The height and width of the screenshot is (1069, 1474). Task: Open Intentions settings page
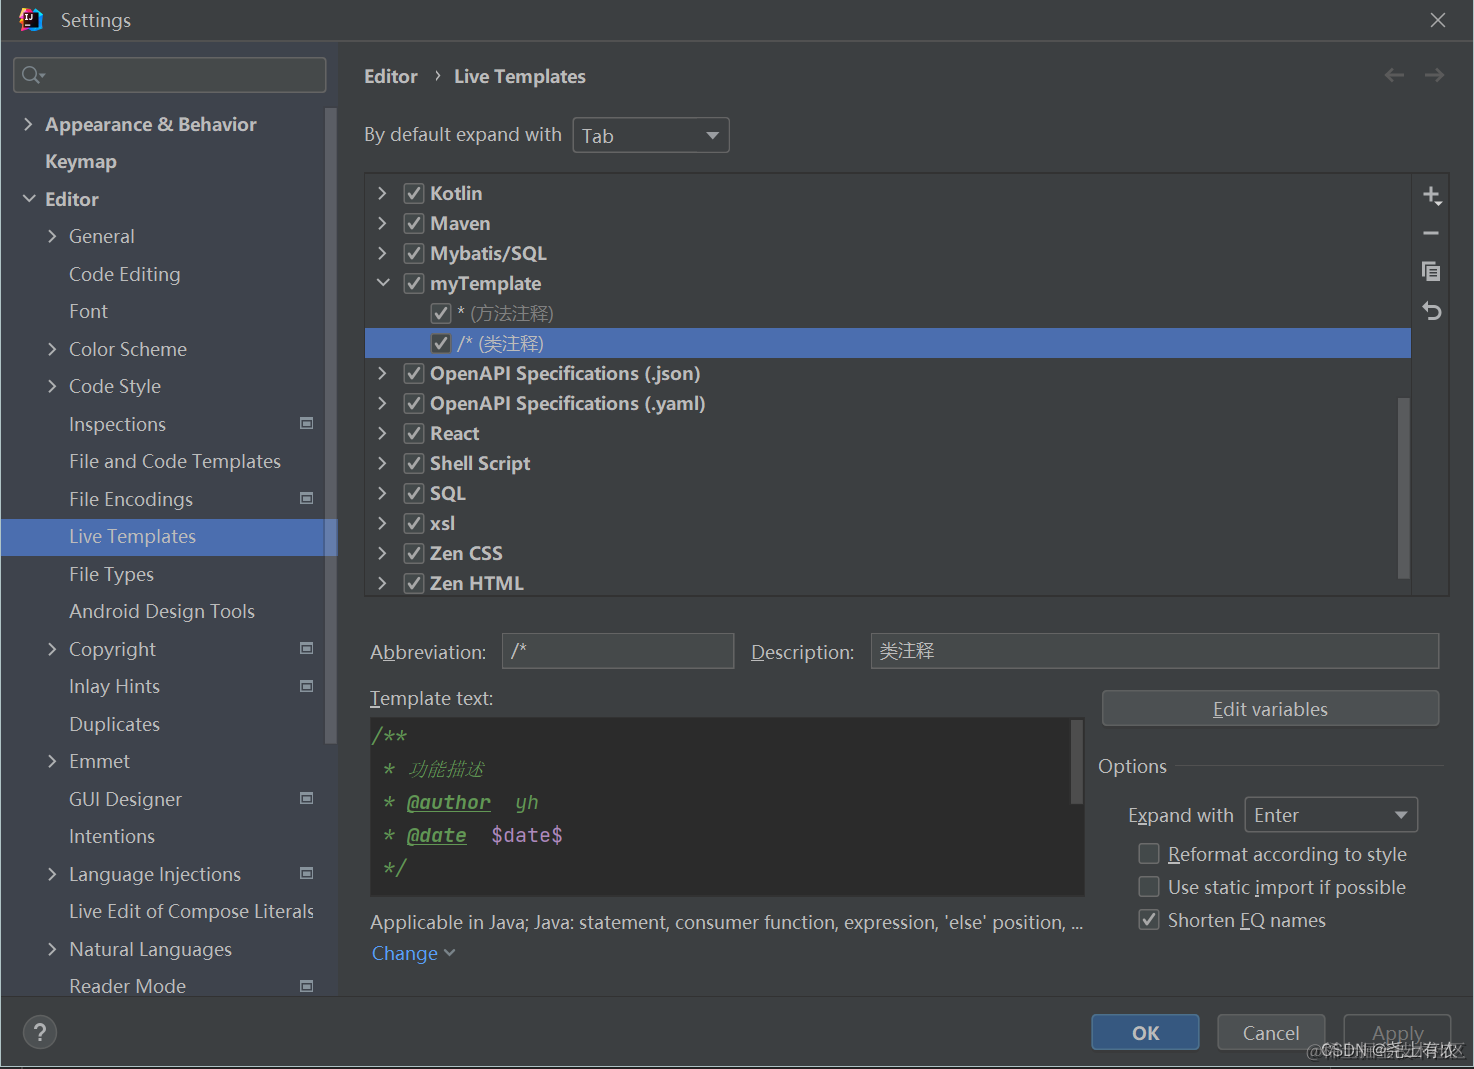(112, 836)
